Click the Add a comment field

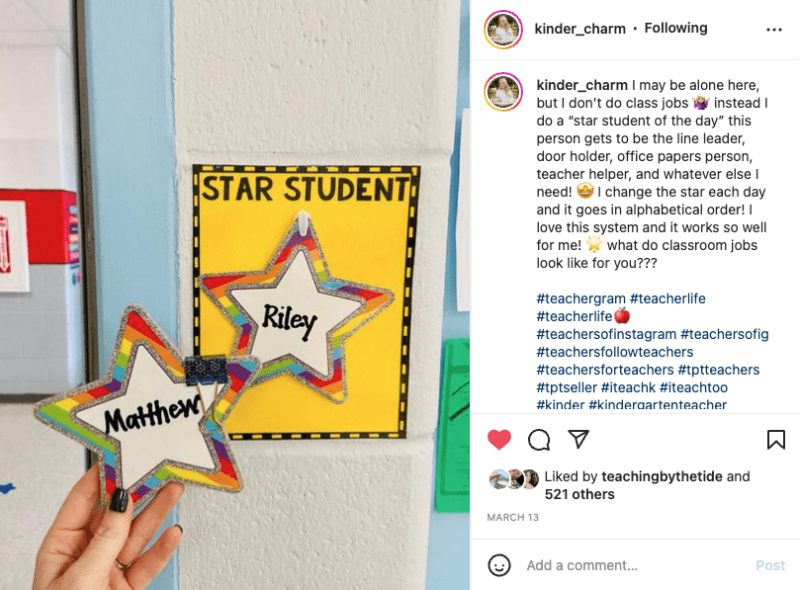[x=635, y=565]
